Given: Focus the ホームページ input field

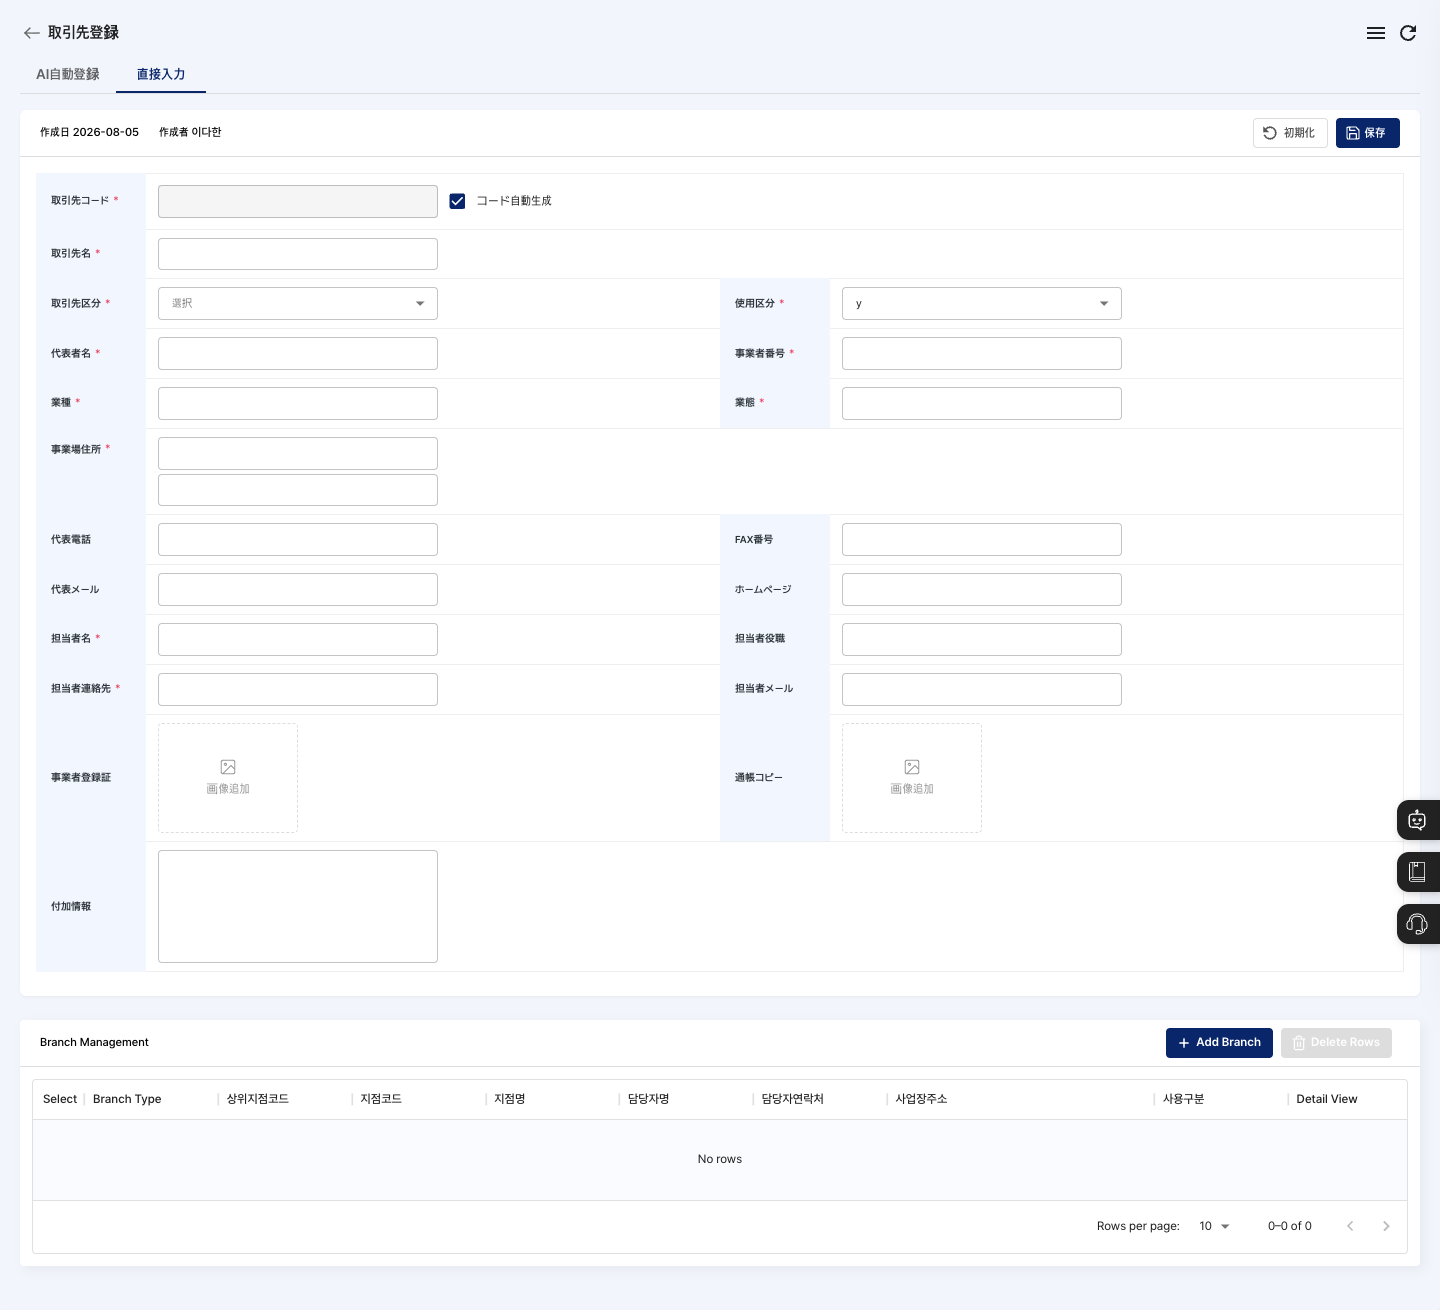Looking at the screenshot, I should coord(982,589).
